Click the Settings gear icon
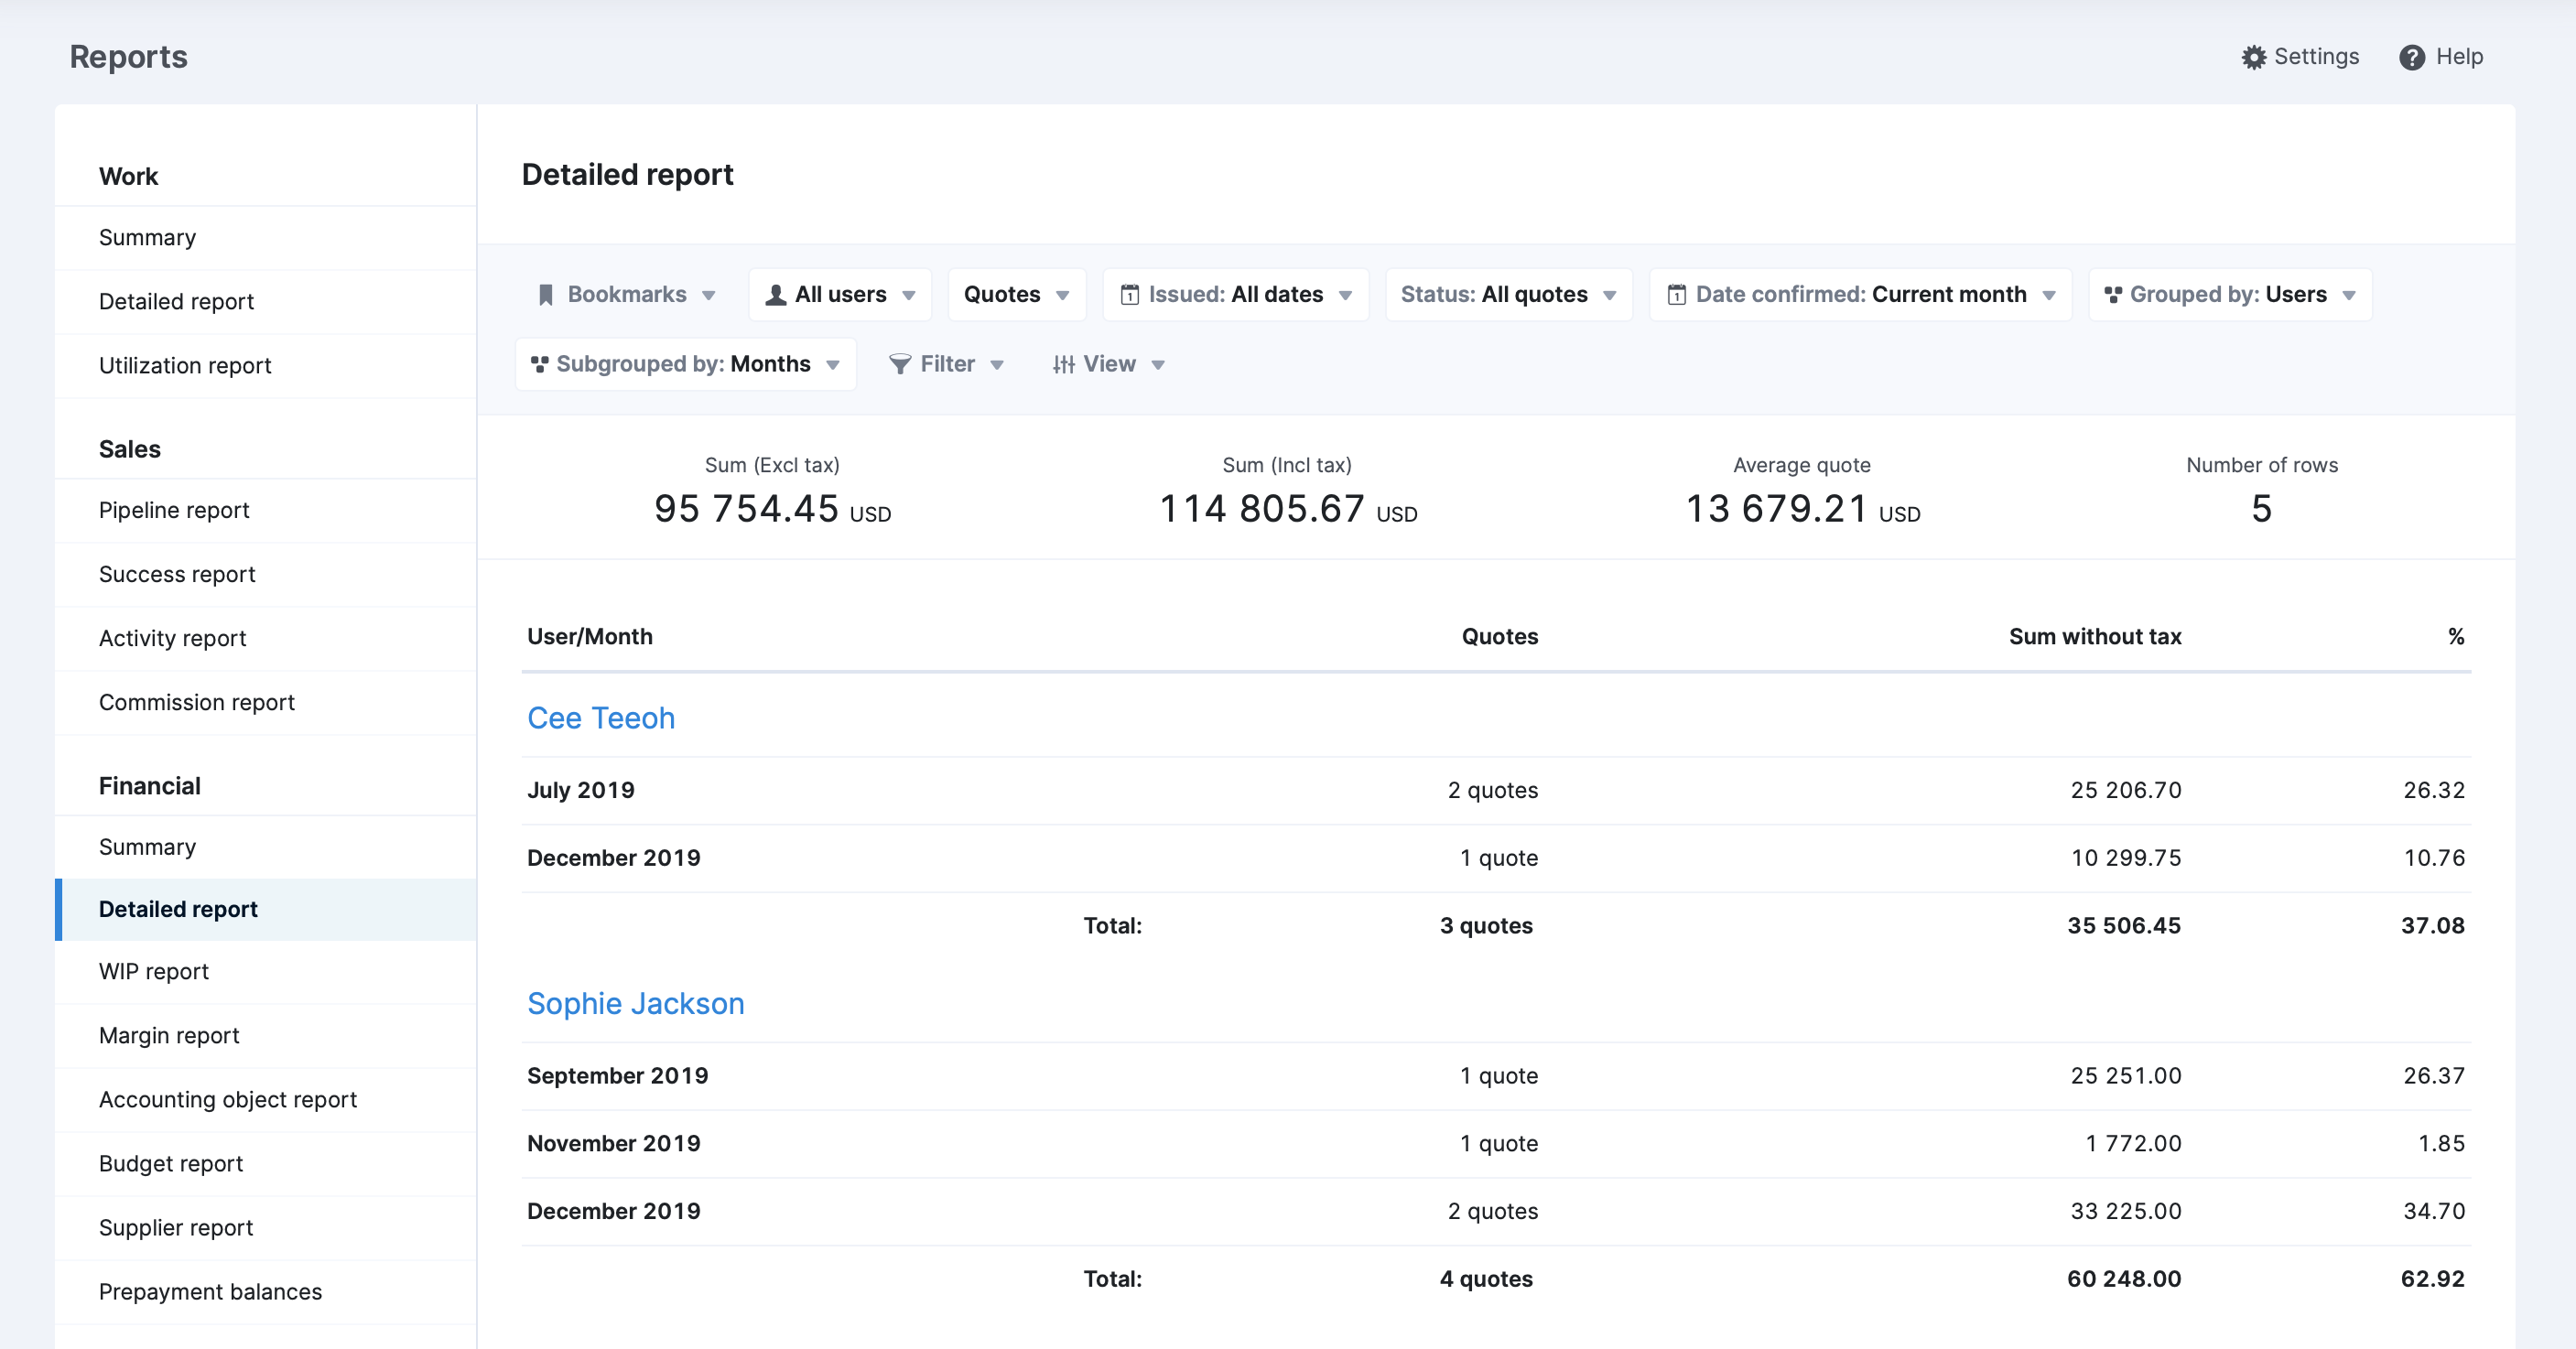The width and height of the screenshot is (2576, 1349). pyautogui.click(x=2253, y=57)
